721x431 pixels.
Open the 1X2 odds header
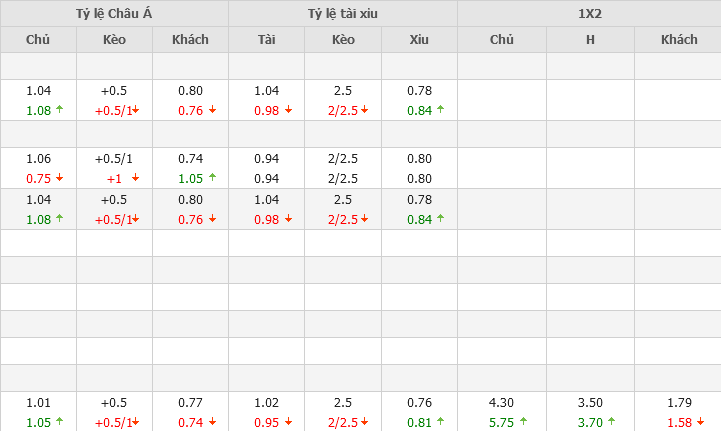tap(589, 13)
